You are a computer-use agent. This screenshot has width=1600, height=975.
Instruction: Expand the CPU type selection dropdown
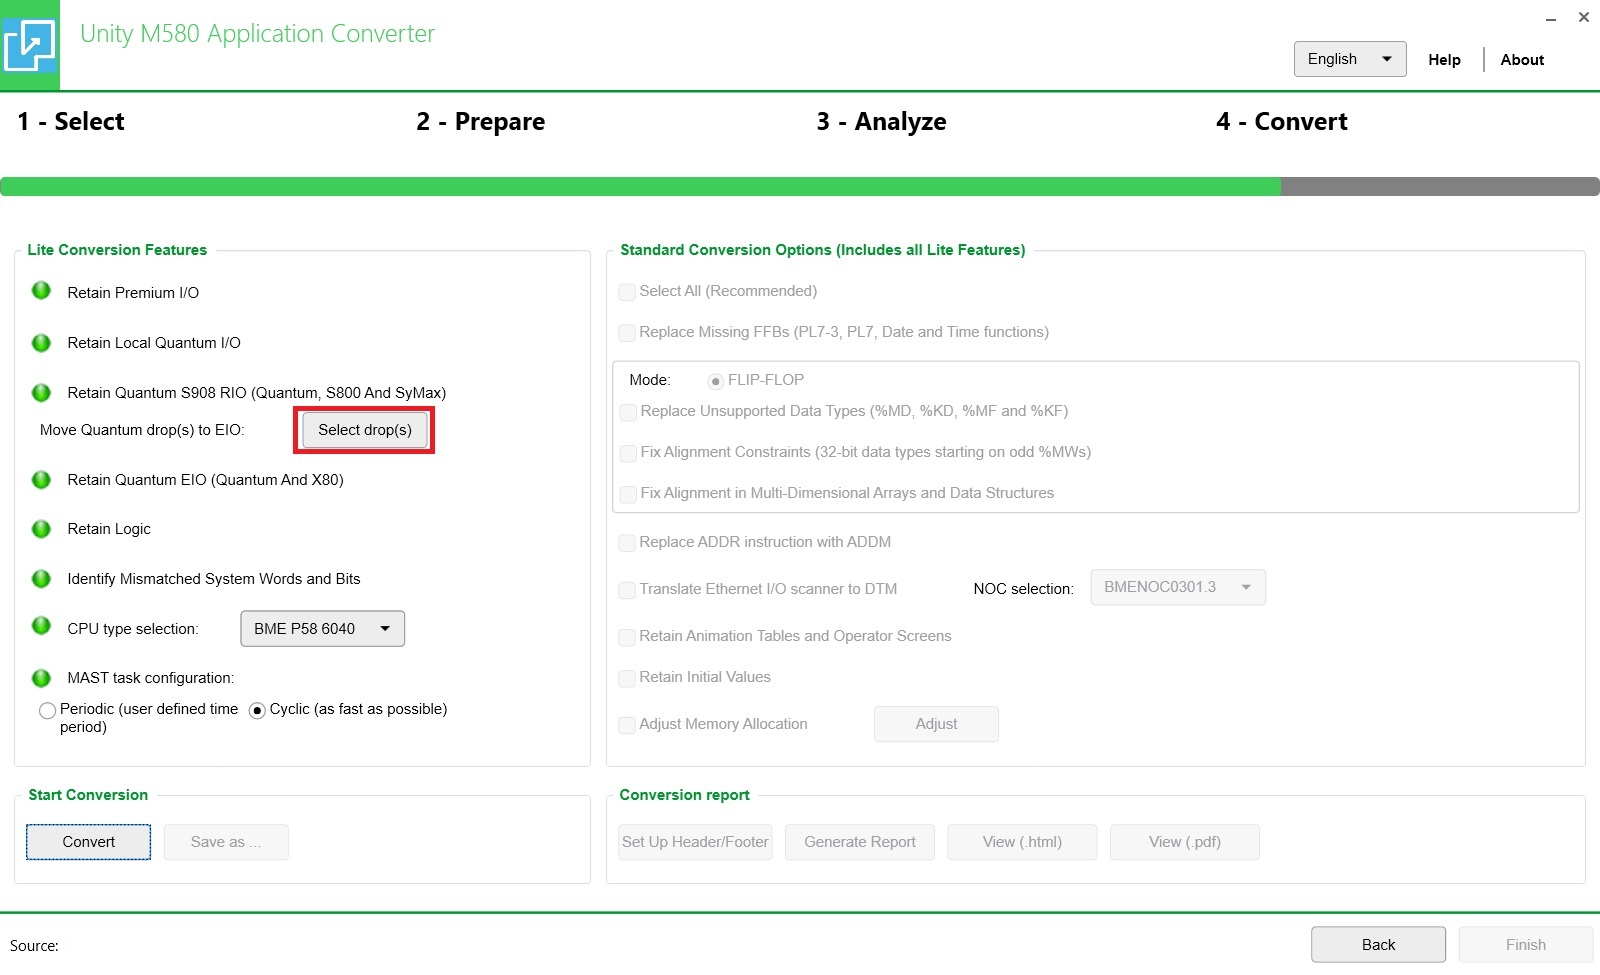coord(322,628)
